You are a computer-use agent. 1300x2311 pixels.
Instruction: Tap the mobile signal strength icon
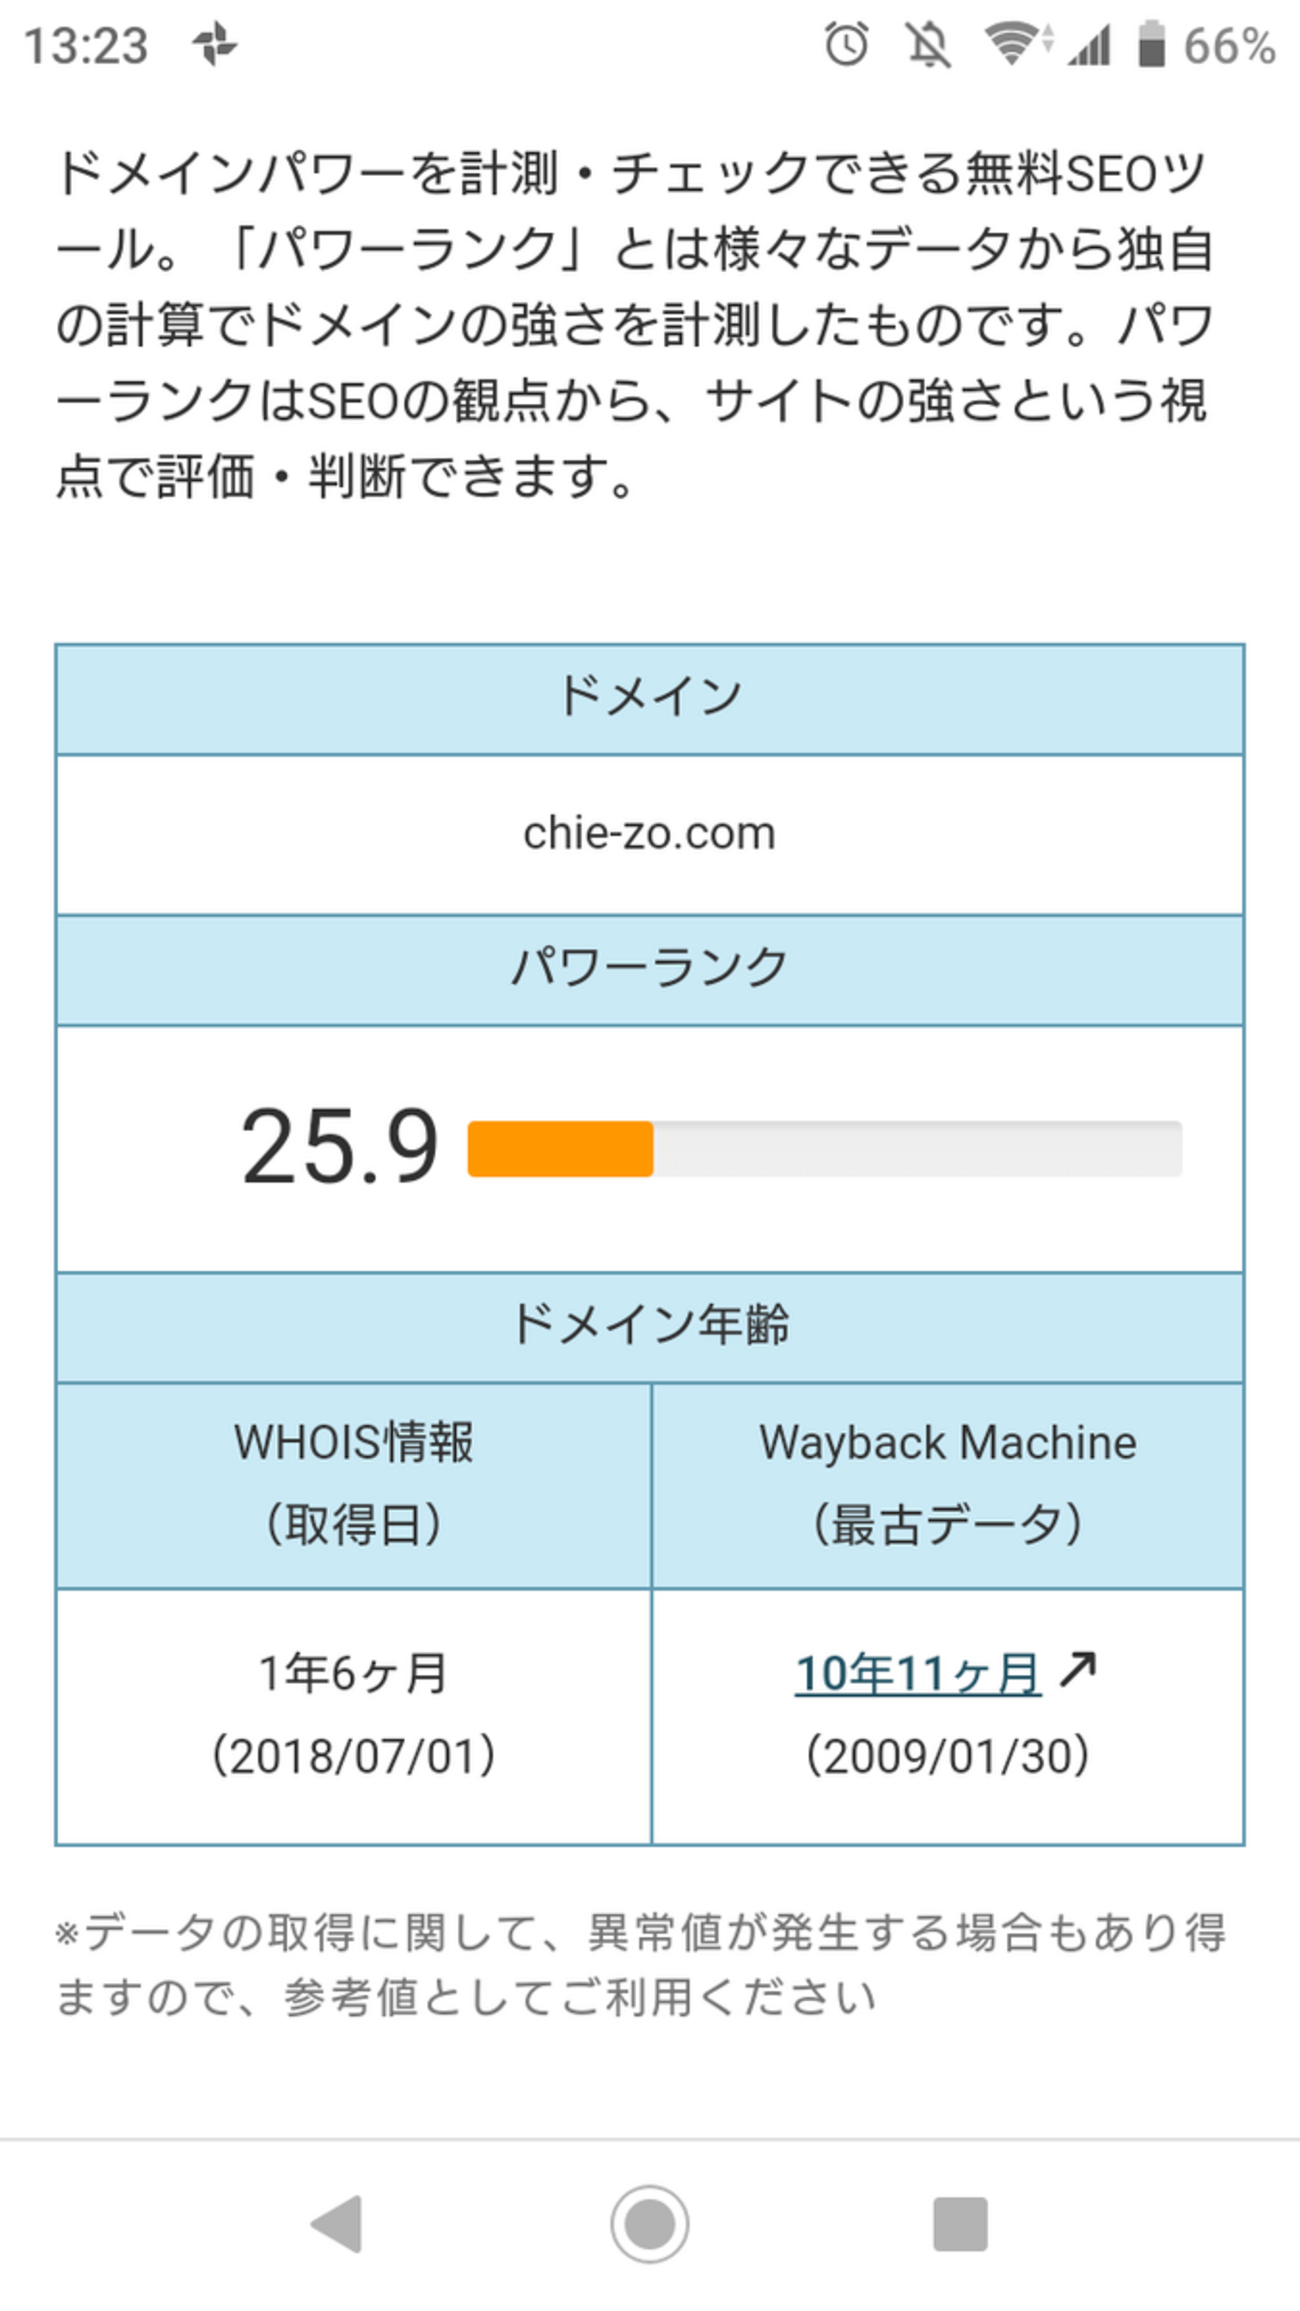(1090, 45)
